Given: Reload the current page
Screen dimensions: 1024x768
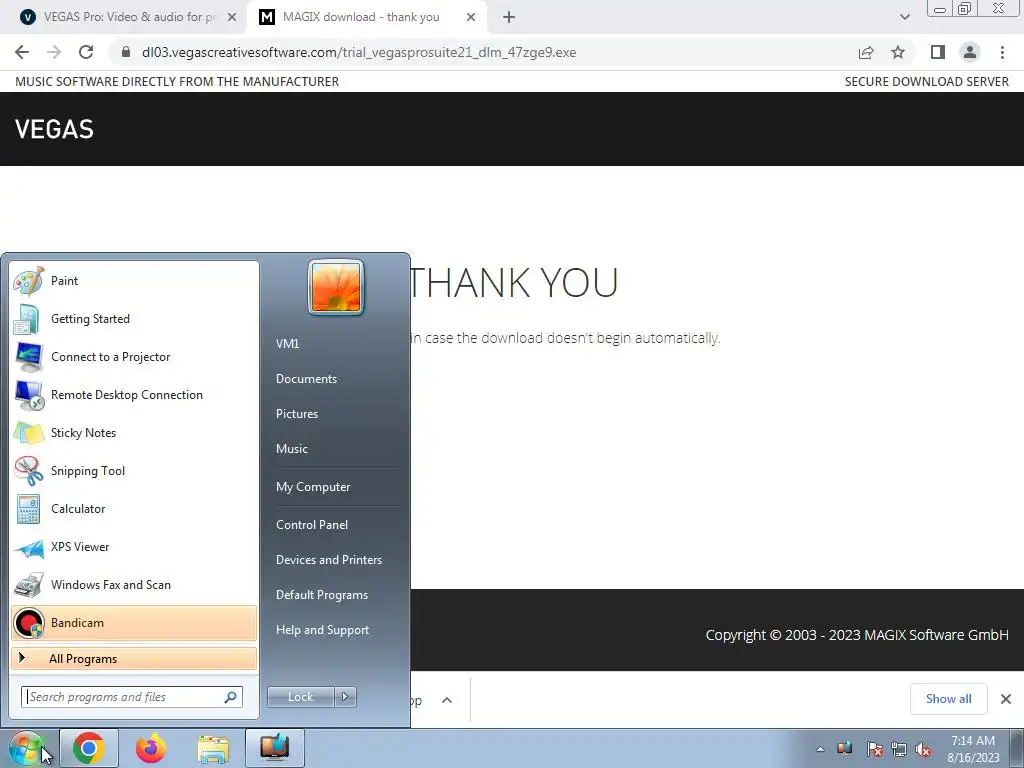Looking at the screenshot, I should 86,52.
